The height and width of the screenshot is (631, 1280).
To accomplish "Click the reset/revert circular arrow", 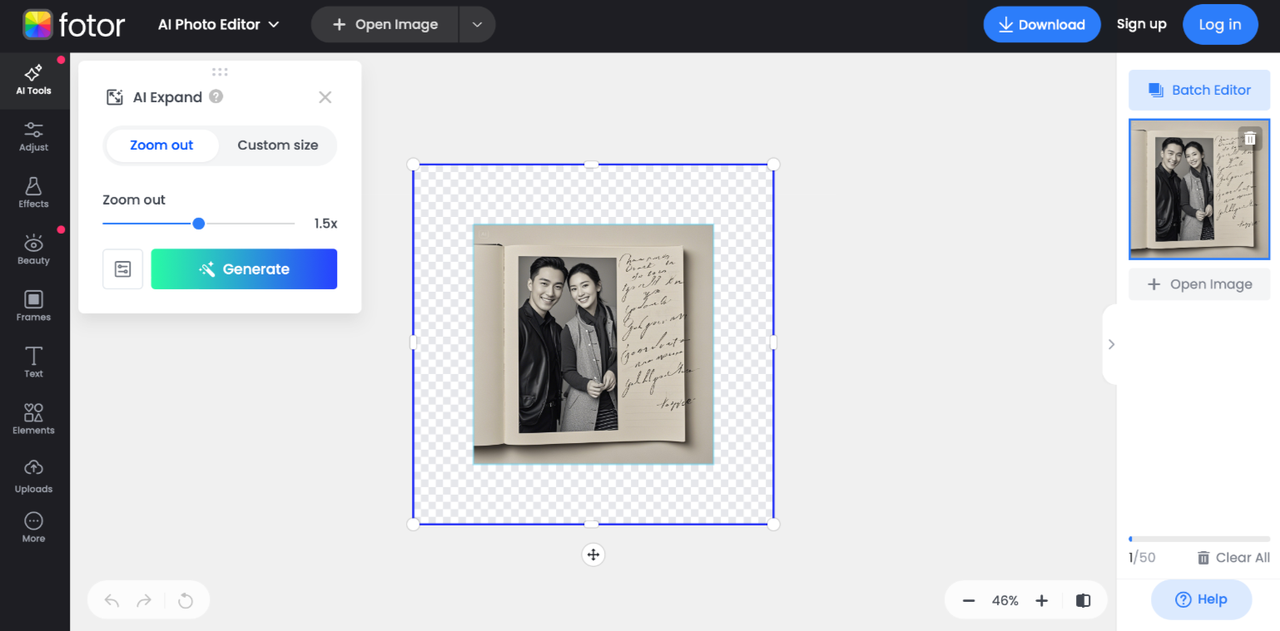I will click(x=185, y=601).
